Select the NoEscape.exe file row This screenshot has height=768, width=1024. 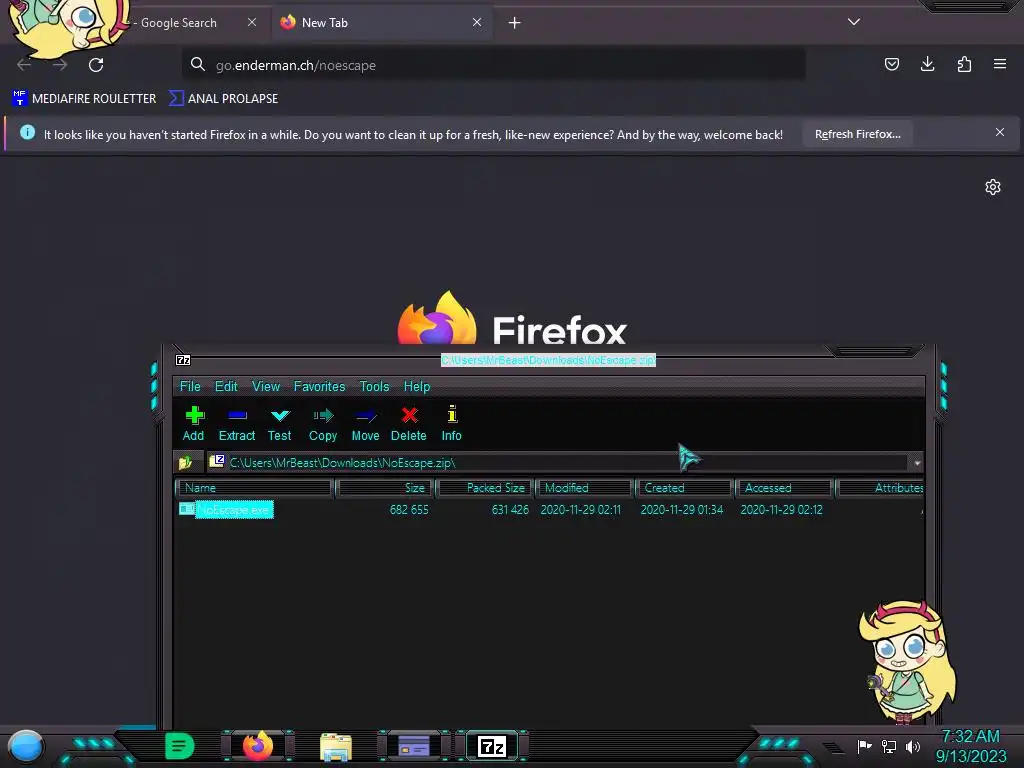click(549, 509)
